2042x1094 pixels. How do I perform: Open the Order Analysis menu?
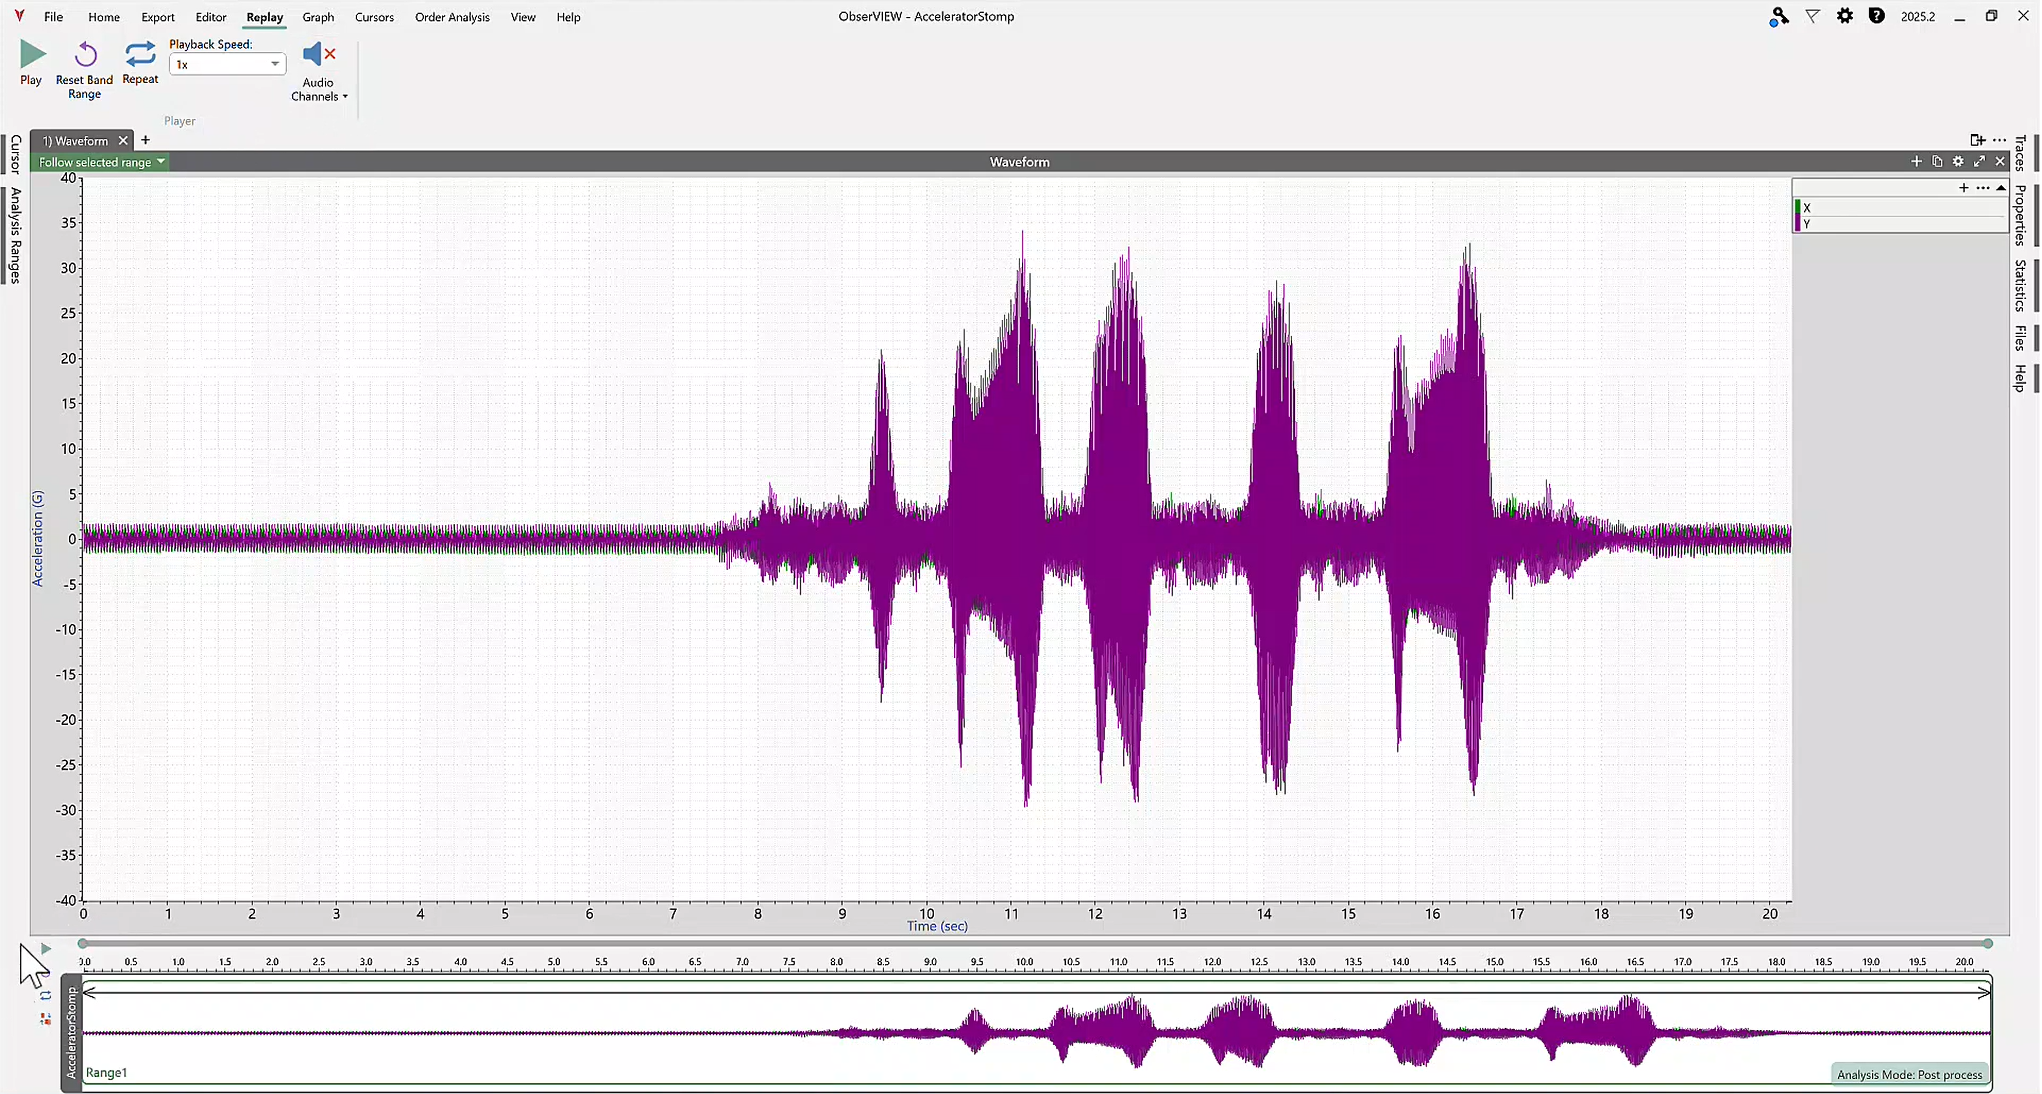pos(452,17)
